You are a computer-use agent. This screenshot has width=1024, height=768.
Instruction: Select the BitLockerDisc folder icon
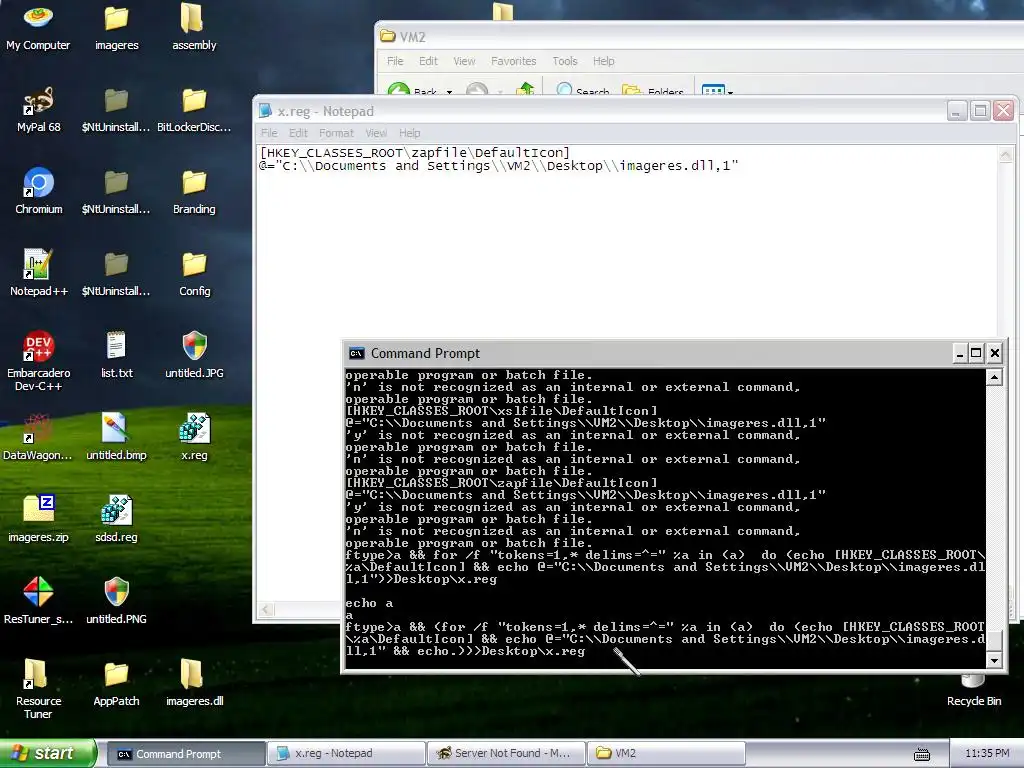click(194, 108)
